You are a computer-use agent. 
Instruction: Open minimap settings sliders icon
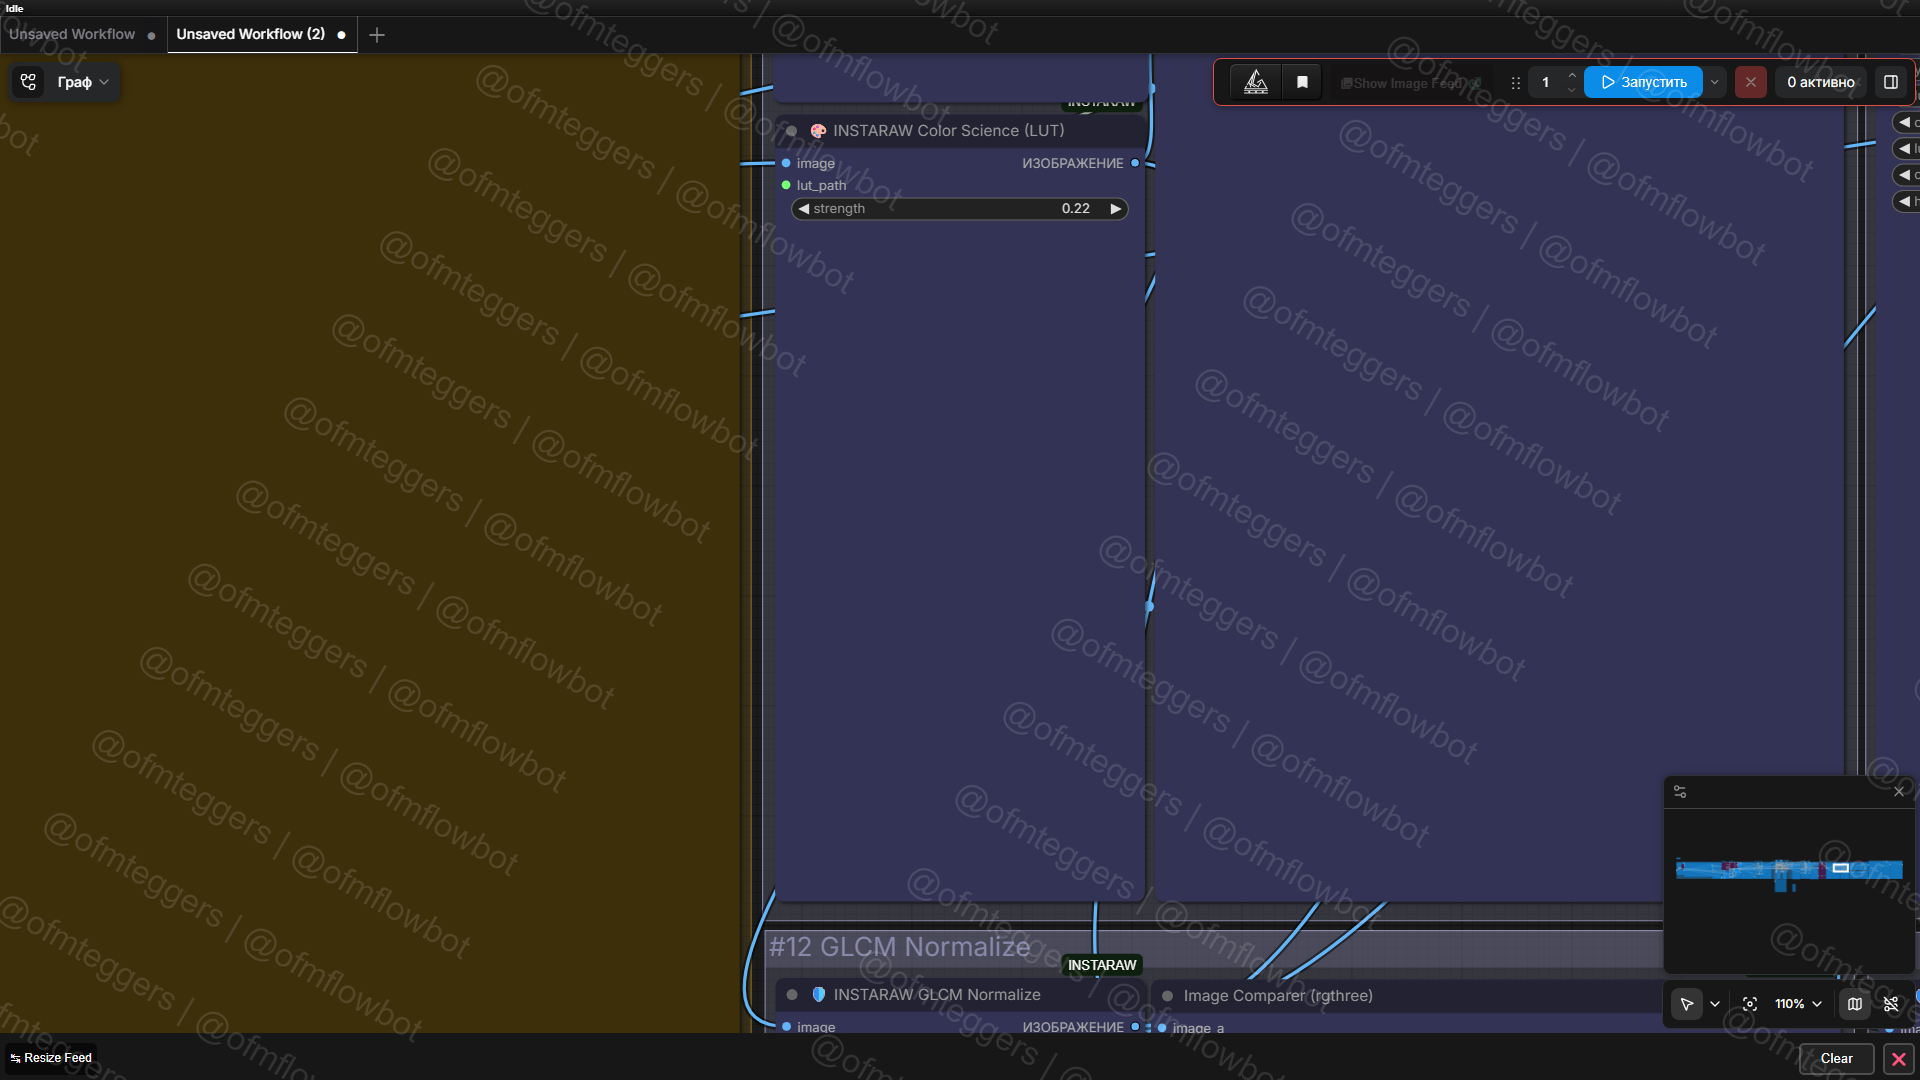tap(1680, 791)
